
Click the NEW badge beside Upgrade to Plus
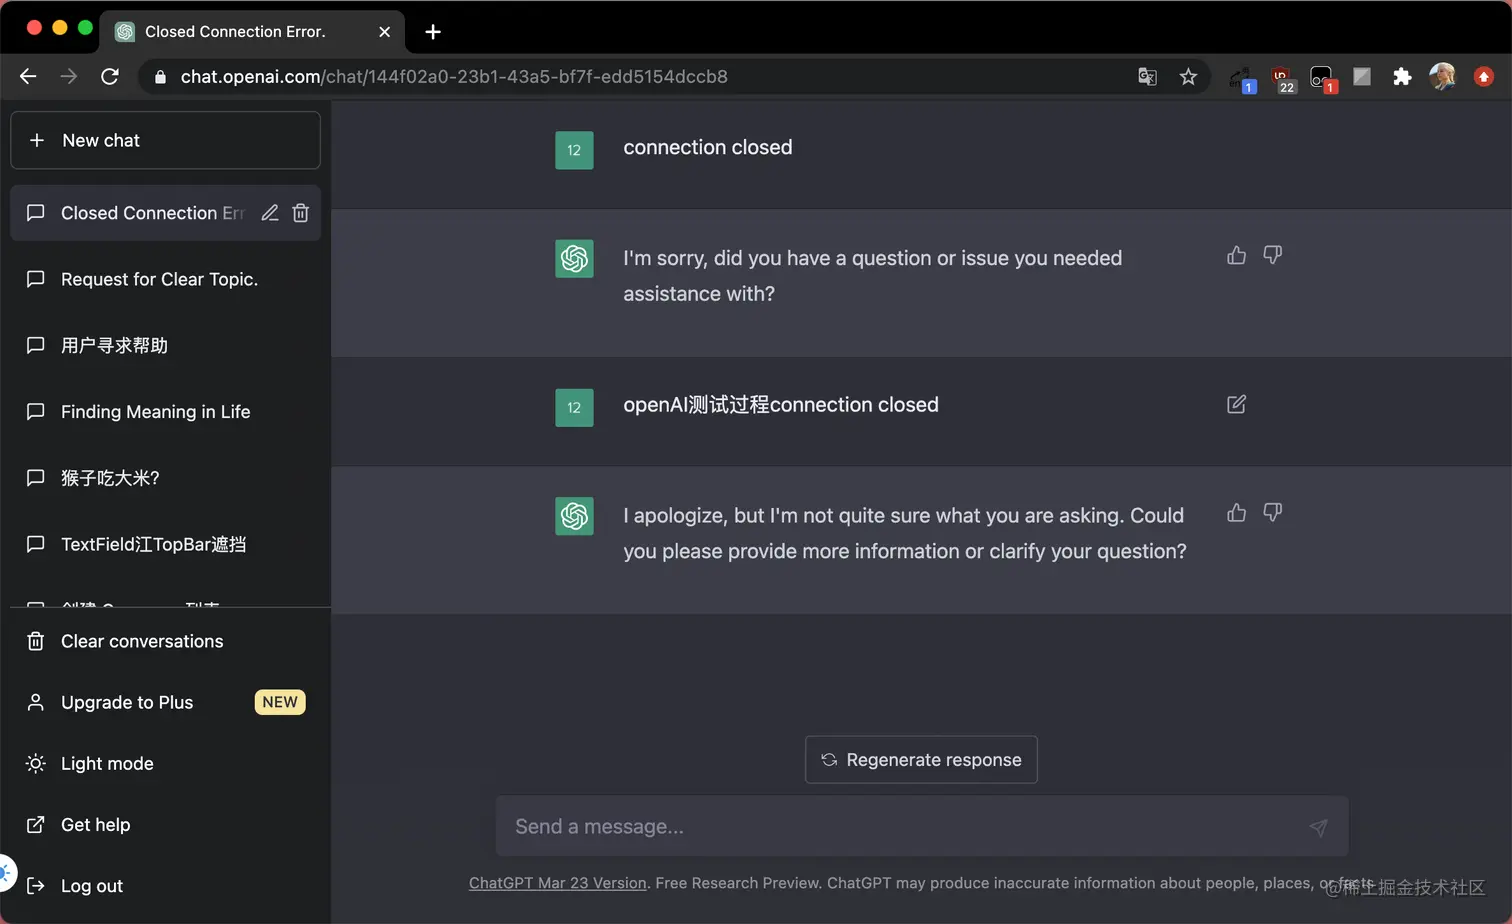[x=280, y=702]
